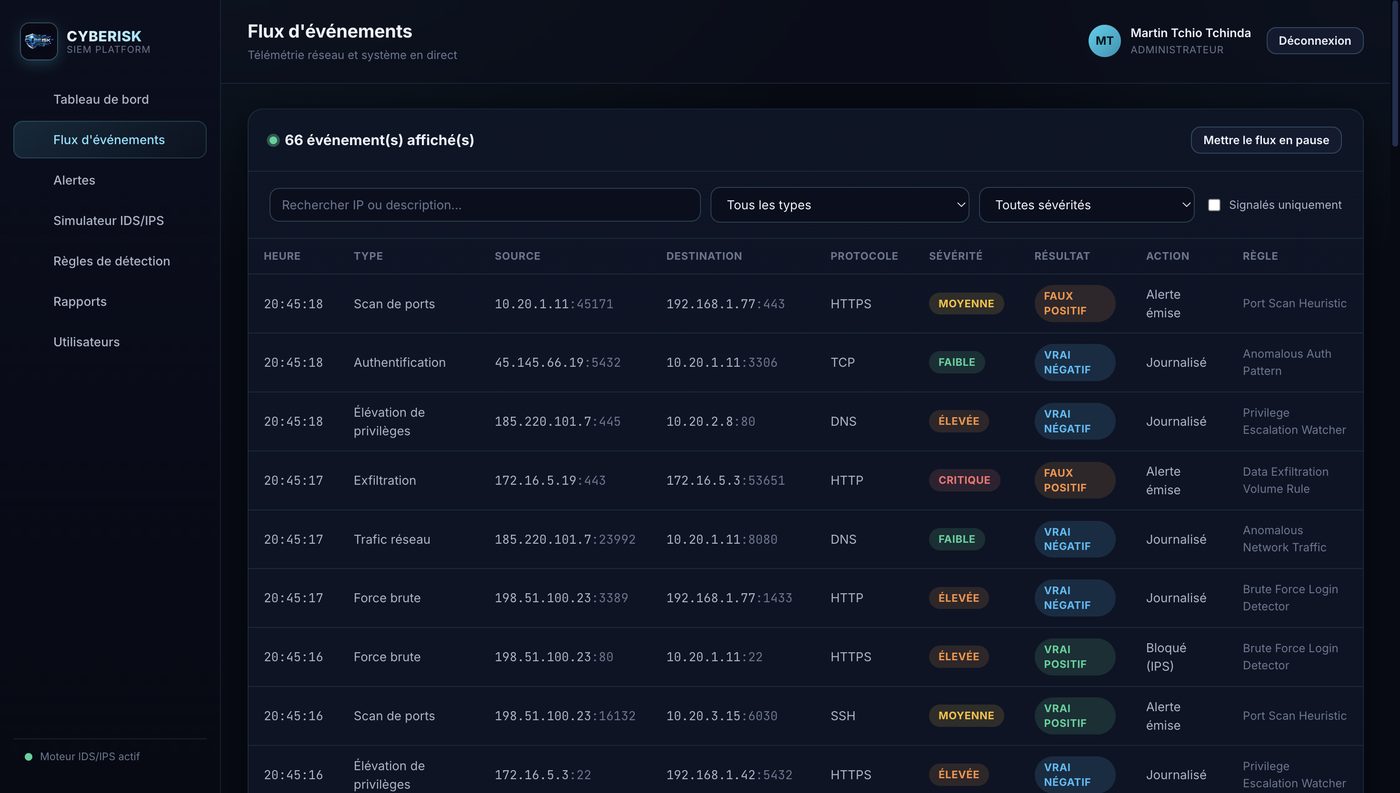Screen dimensions: 1400x793
Task: Select the Anomalous Network Traffic rule
Action: click(x=1285, y=540)
